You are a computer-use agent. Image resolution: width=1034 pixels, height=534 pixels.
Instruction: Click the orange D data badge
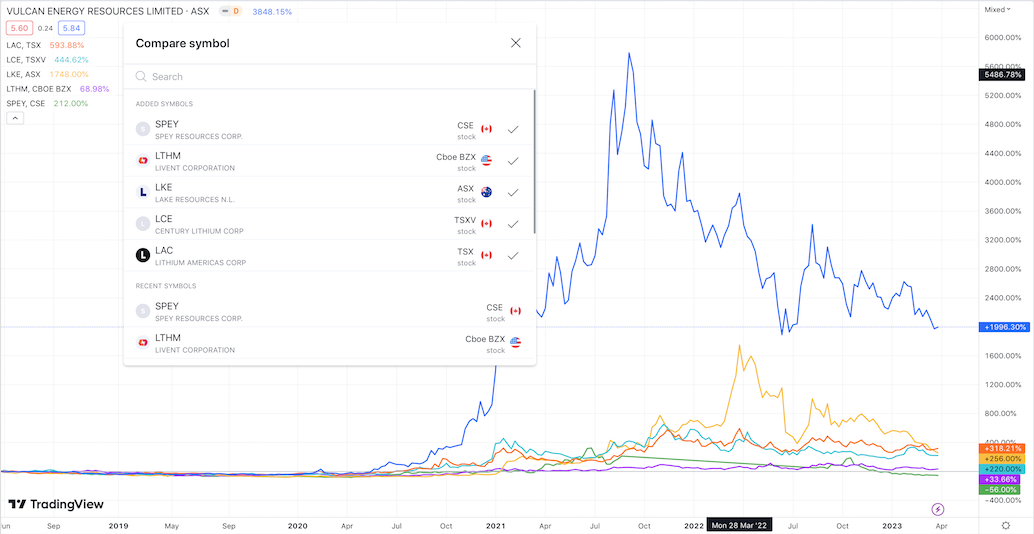[236, 11]
